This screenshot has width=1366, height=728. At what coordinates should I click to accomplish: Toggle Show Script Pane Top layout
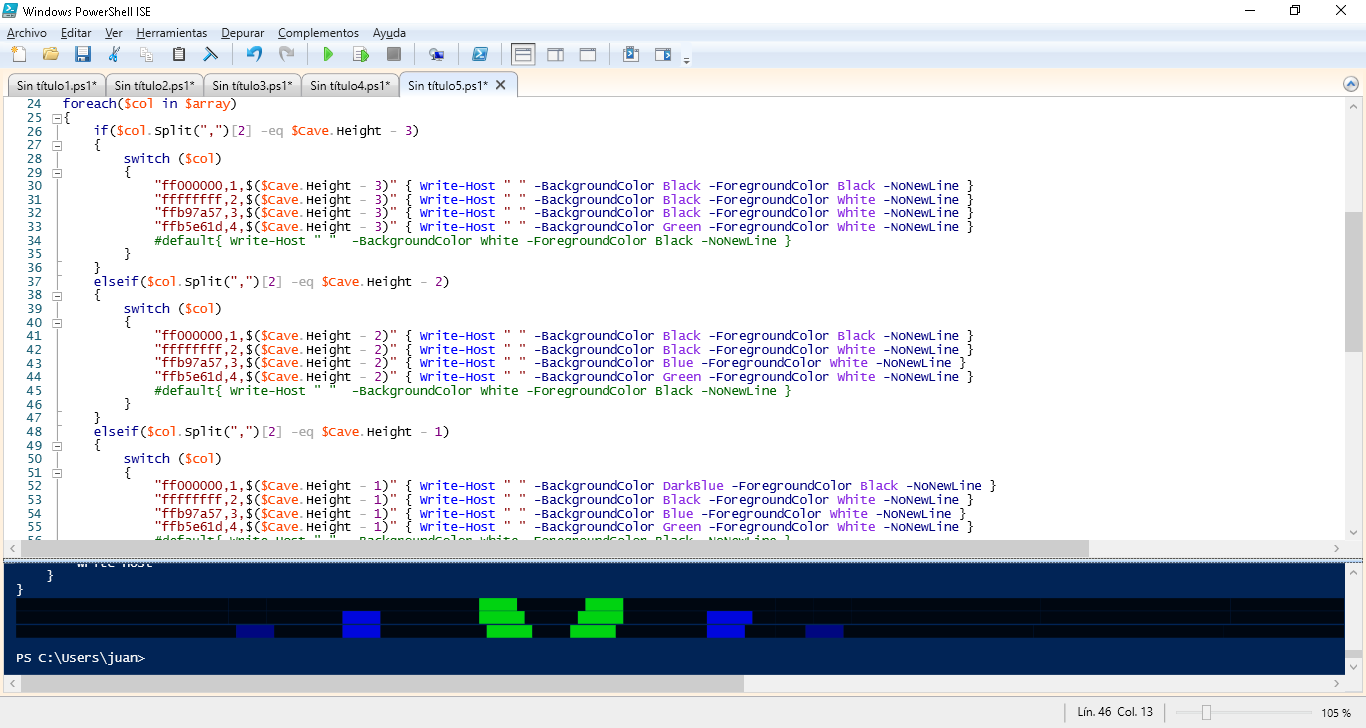(x=523, y=54)
